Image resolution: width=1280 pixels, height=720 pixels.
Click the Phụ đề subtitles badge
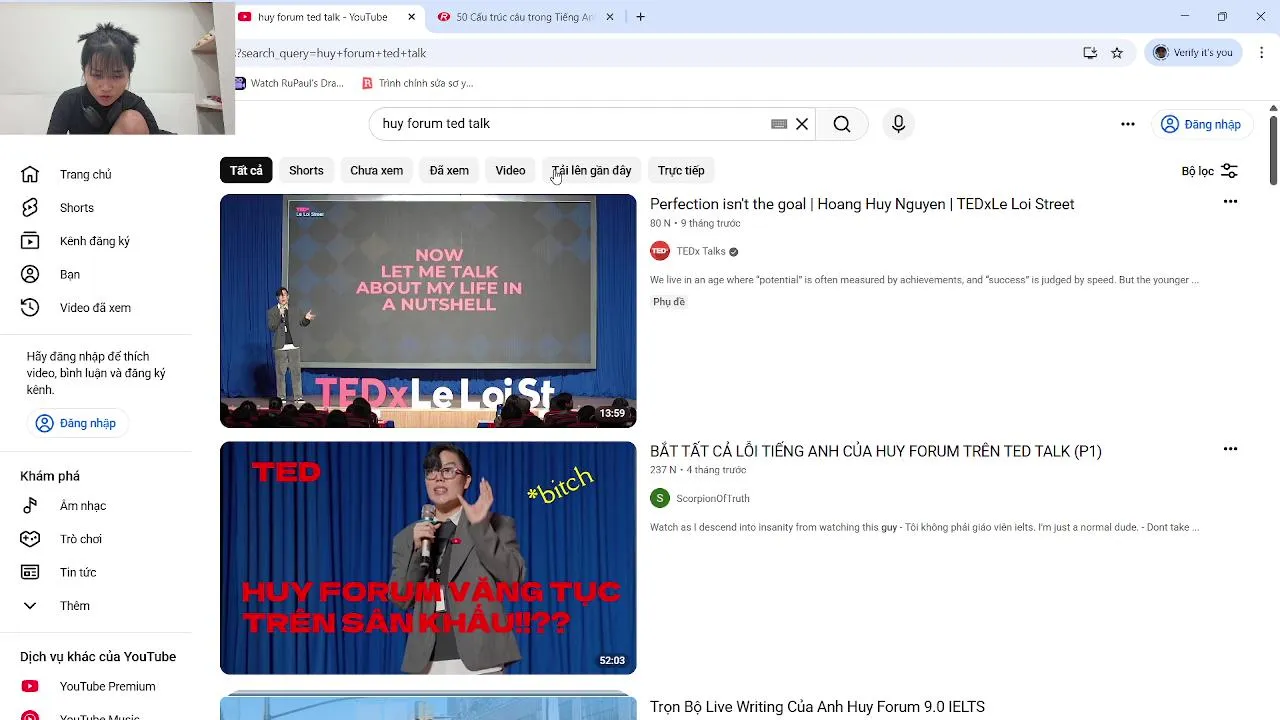[x=669, y=302]
